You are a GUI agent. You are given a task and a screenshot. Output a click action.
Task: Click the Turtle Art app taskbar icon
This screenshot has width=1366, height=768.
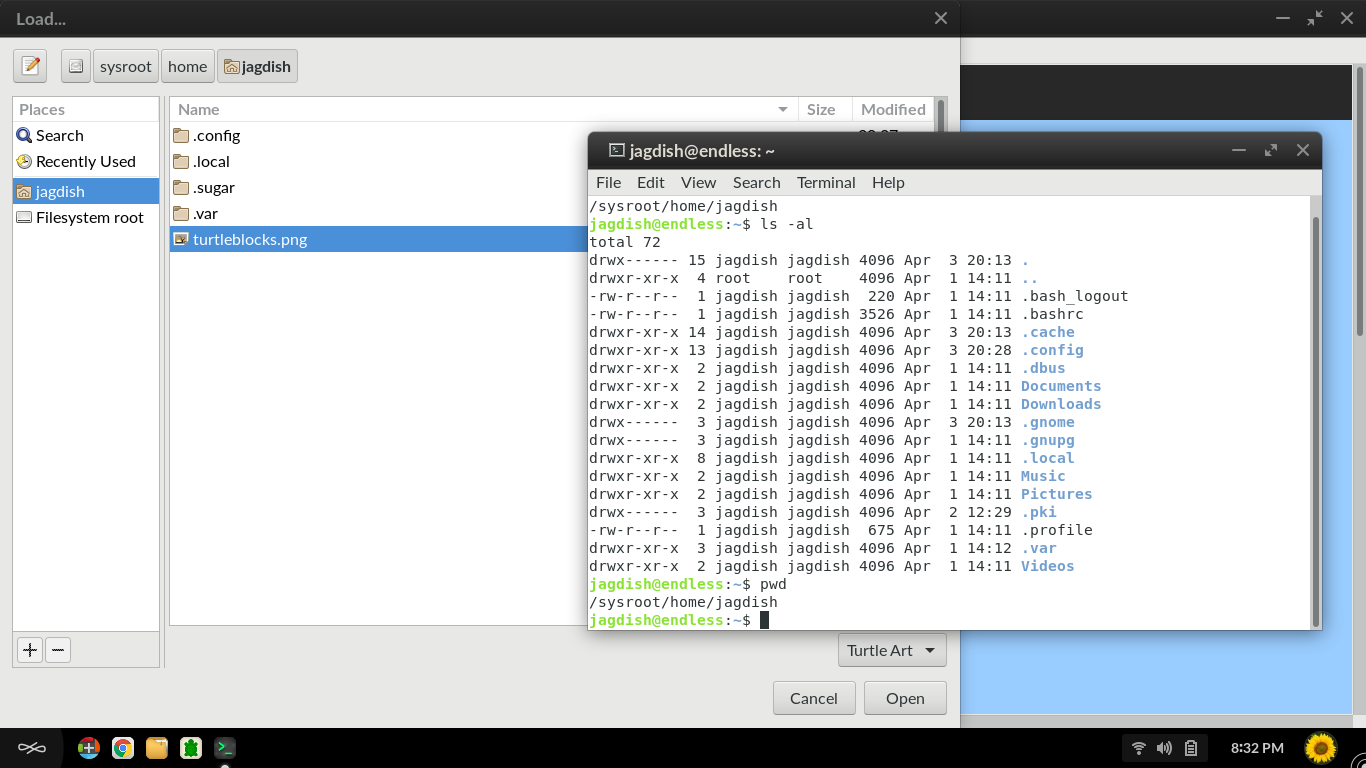tap(191, 748)
